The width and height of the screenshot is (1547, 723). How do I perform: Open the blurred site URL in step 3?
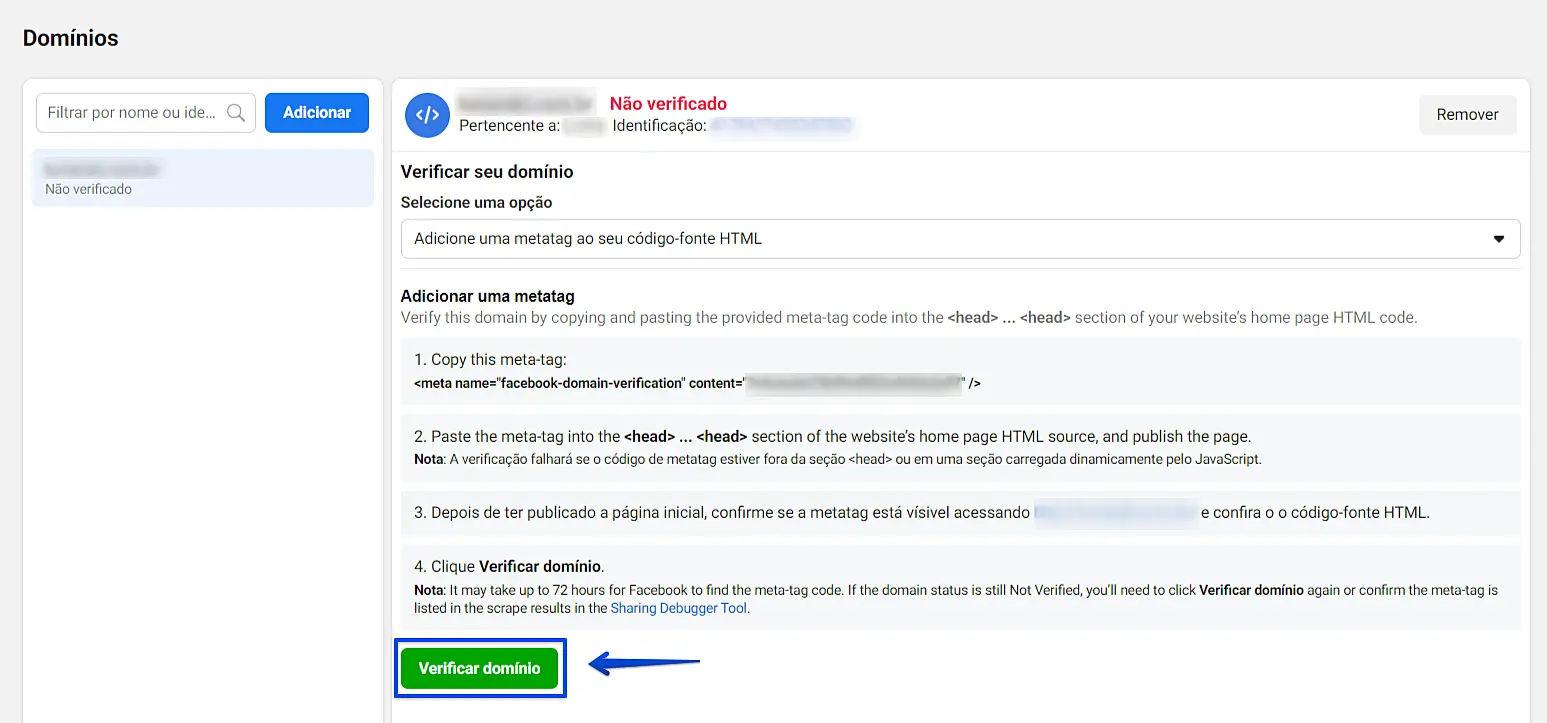pos(1115,512)
